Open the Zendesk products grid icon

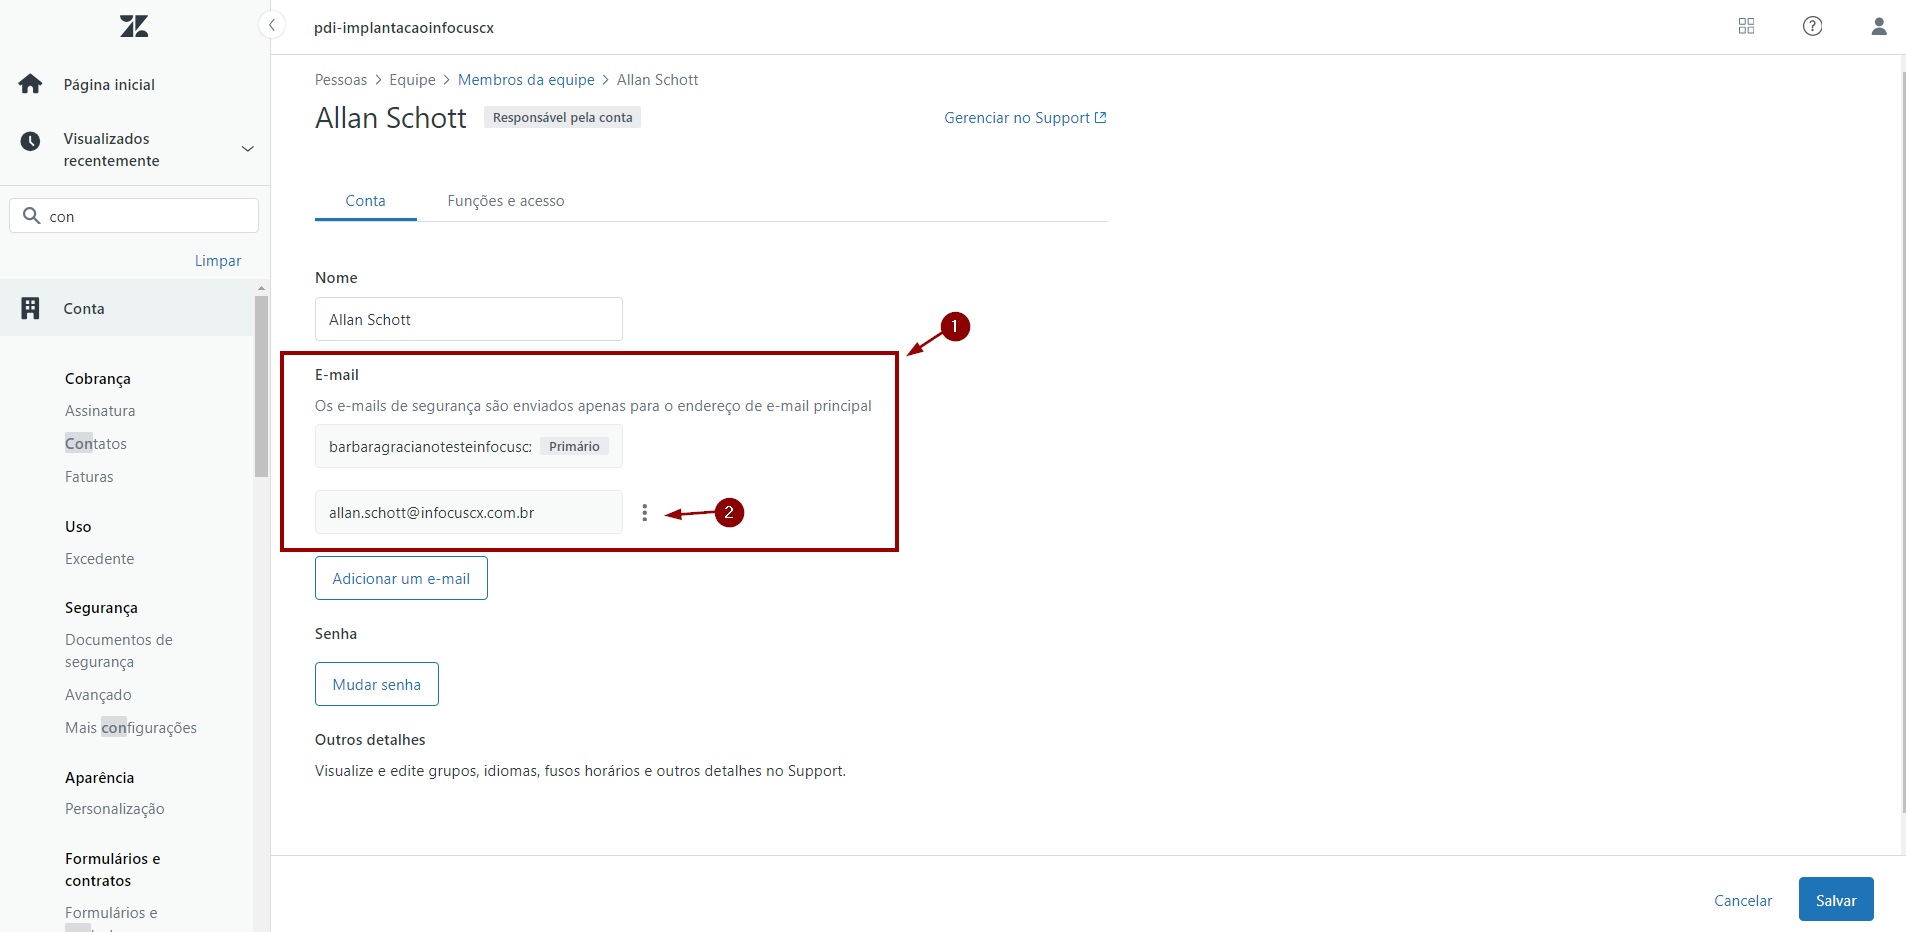pyautogui.click(x=1746, y=26)
